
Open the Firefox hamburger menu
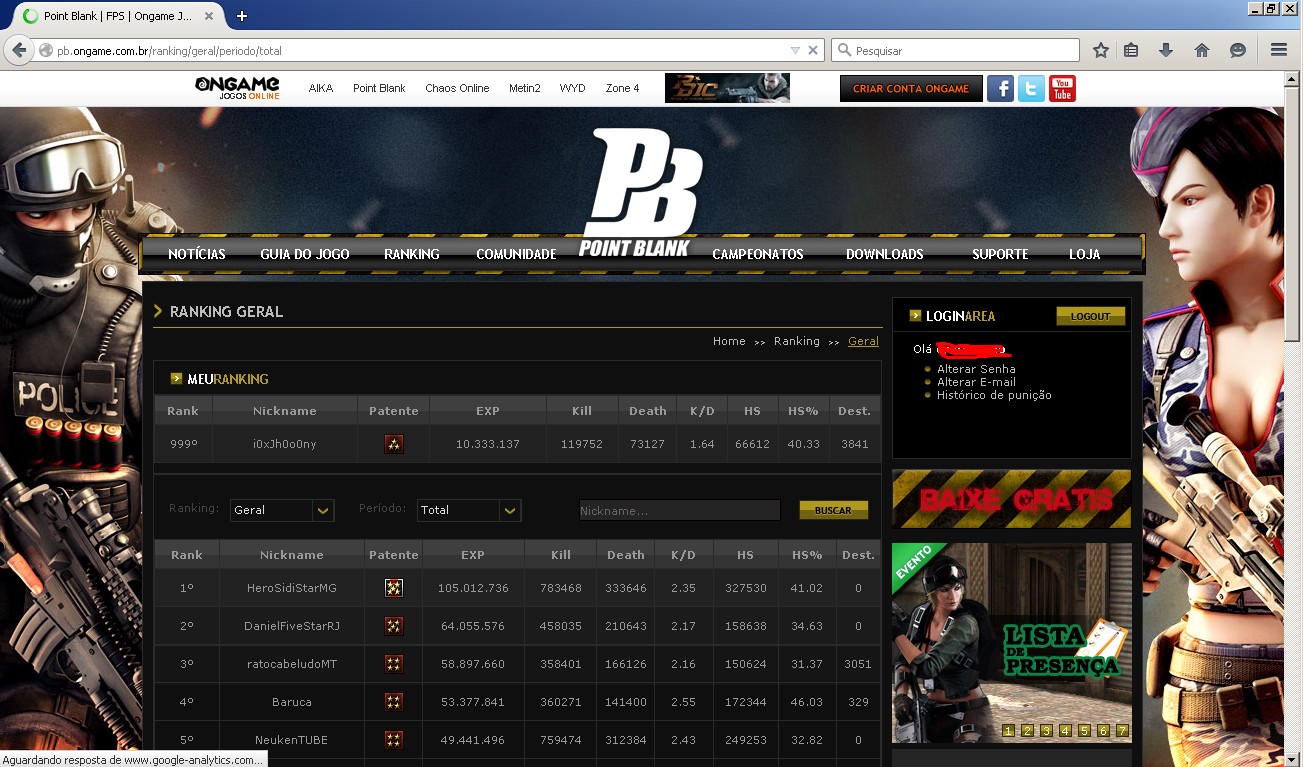(x=1279, y=50)
